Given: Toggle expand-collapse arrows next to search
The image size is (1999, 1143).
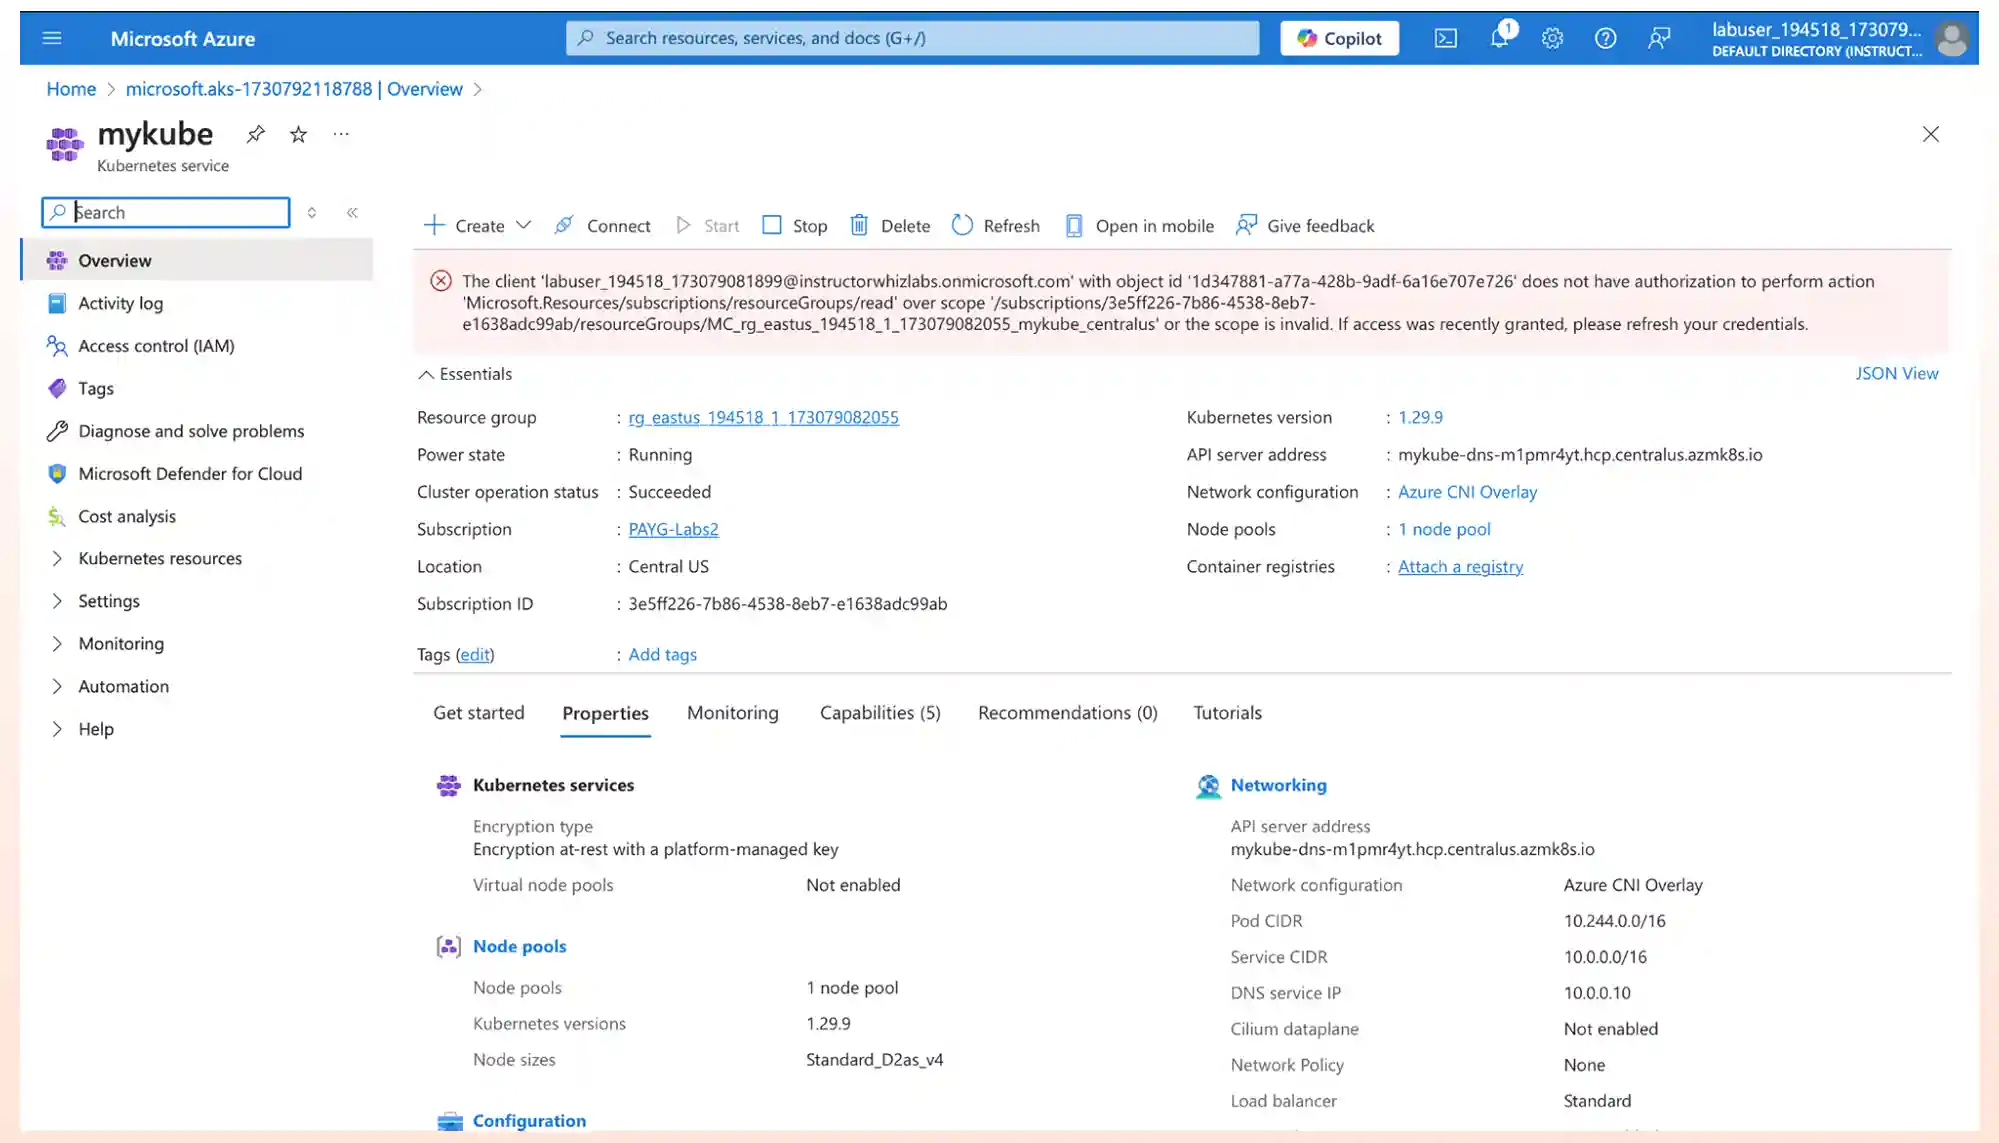Looking at the screenshot, I should tap(312, 212).
